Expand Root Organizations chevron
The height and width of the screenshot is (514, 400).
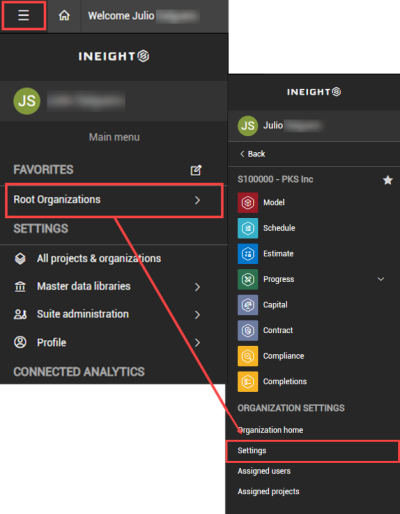tap(197, 200)
